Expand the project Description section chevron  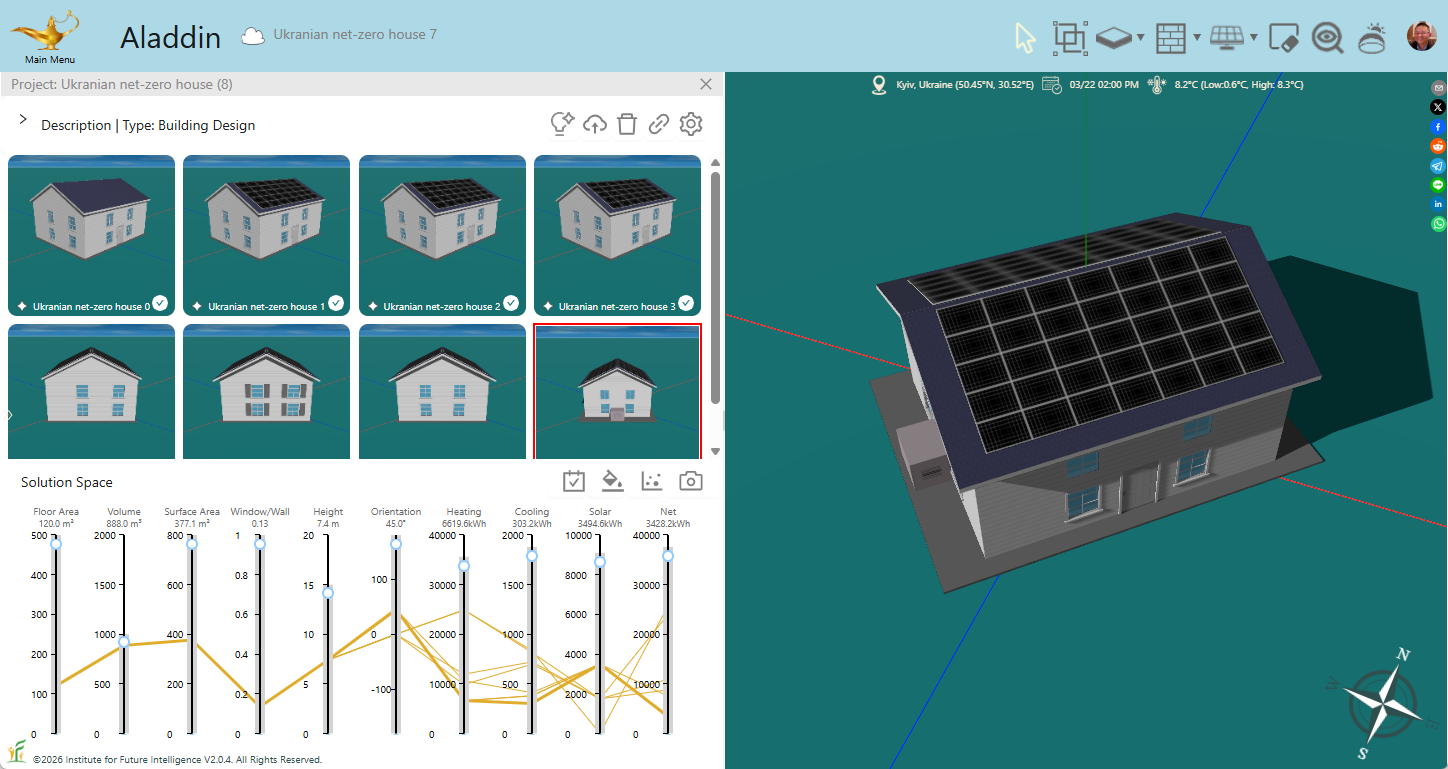pos(23,120)
